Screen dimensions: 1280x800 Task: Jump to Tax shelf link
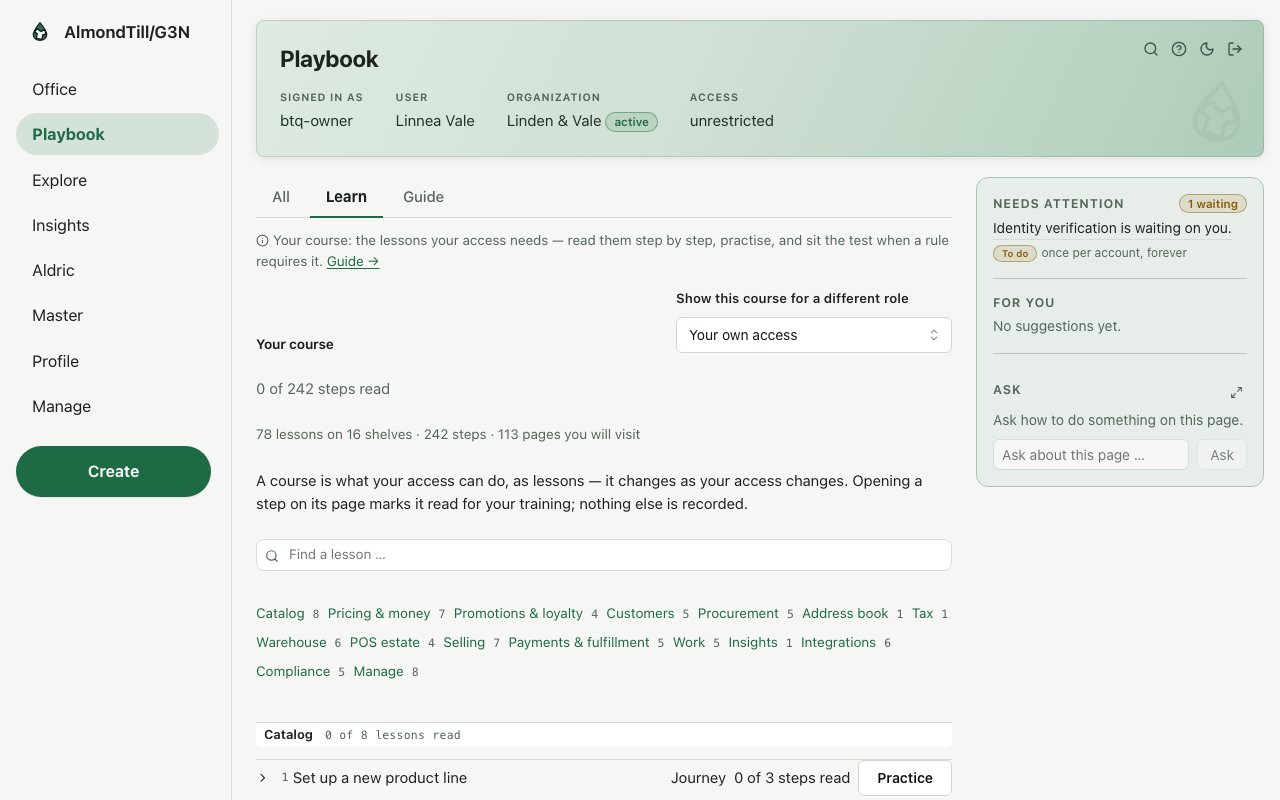click(x=922, y=613)
